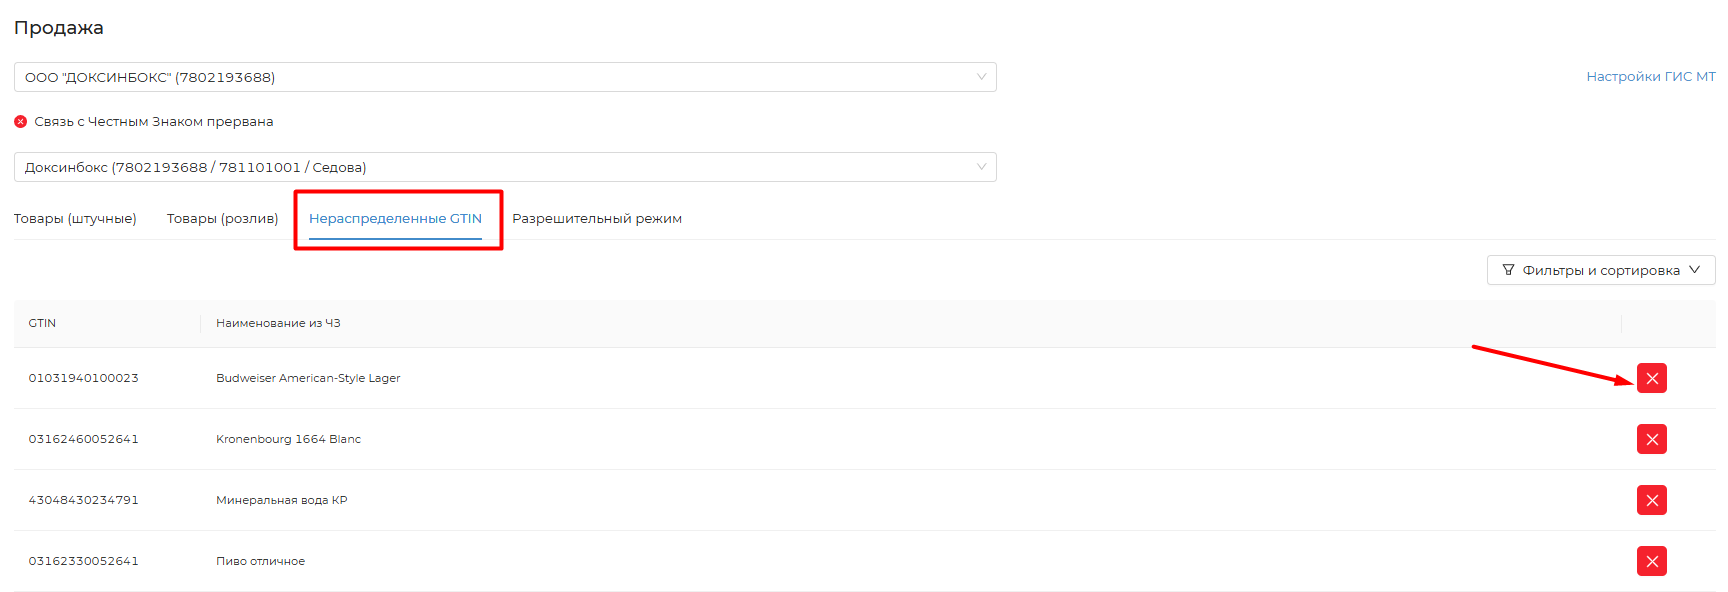Open the ООО "ДОКСИНБОКС" organization dropdown
The image size is (1728, 592).
(x=505, y=77)
